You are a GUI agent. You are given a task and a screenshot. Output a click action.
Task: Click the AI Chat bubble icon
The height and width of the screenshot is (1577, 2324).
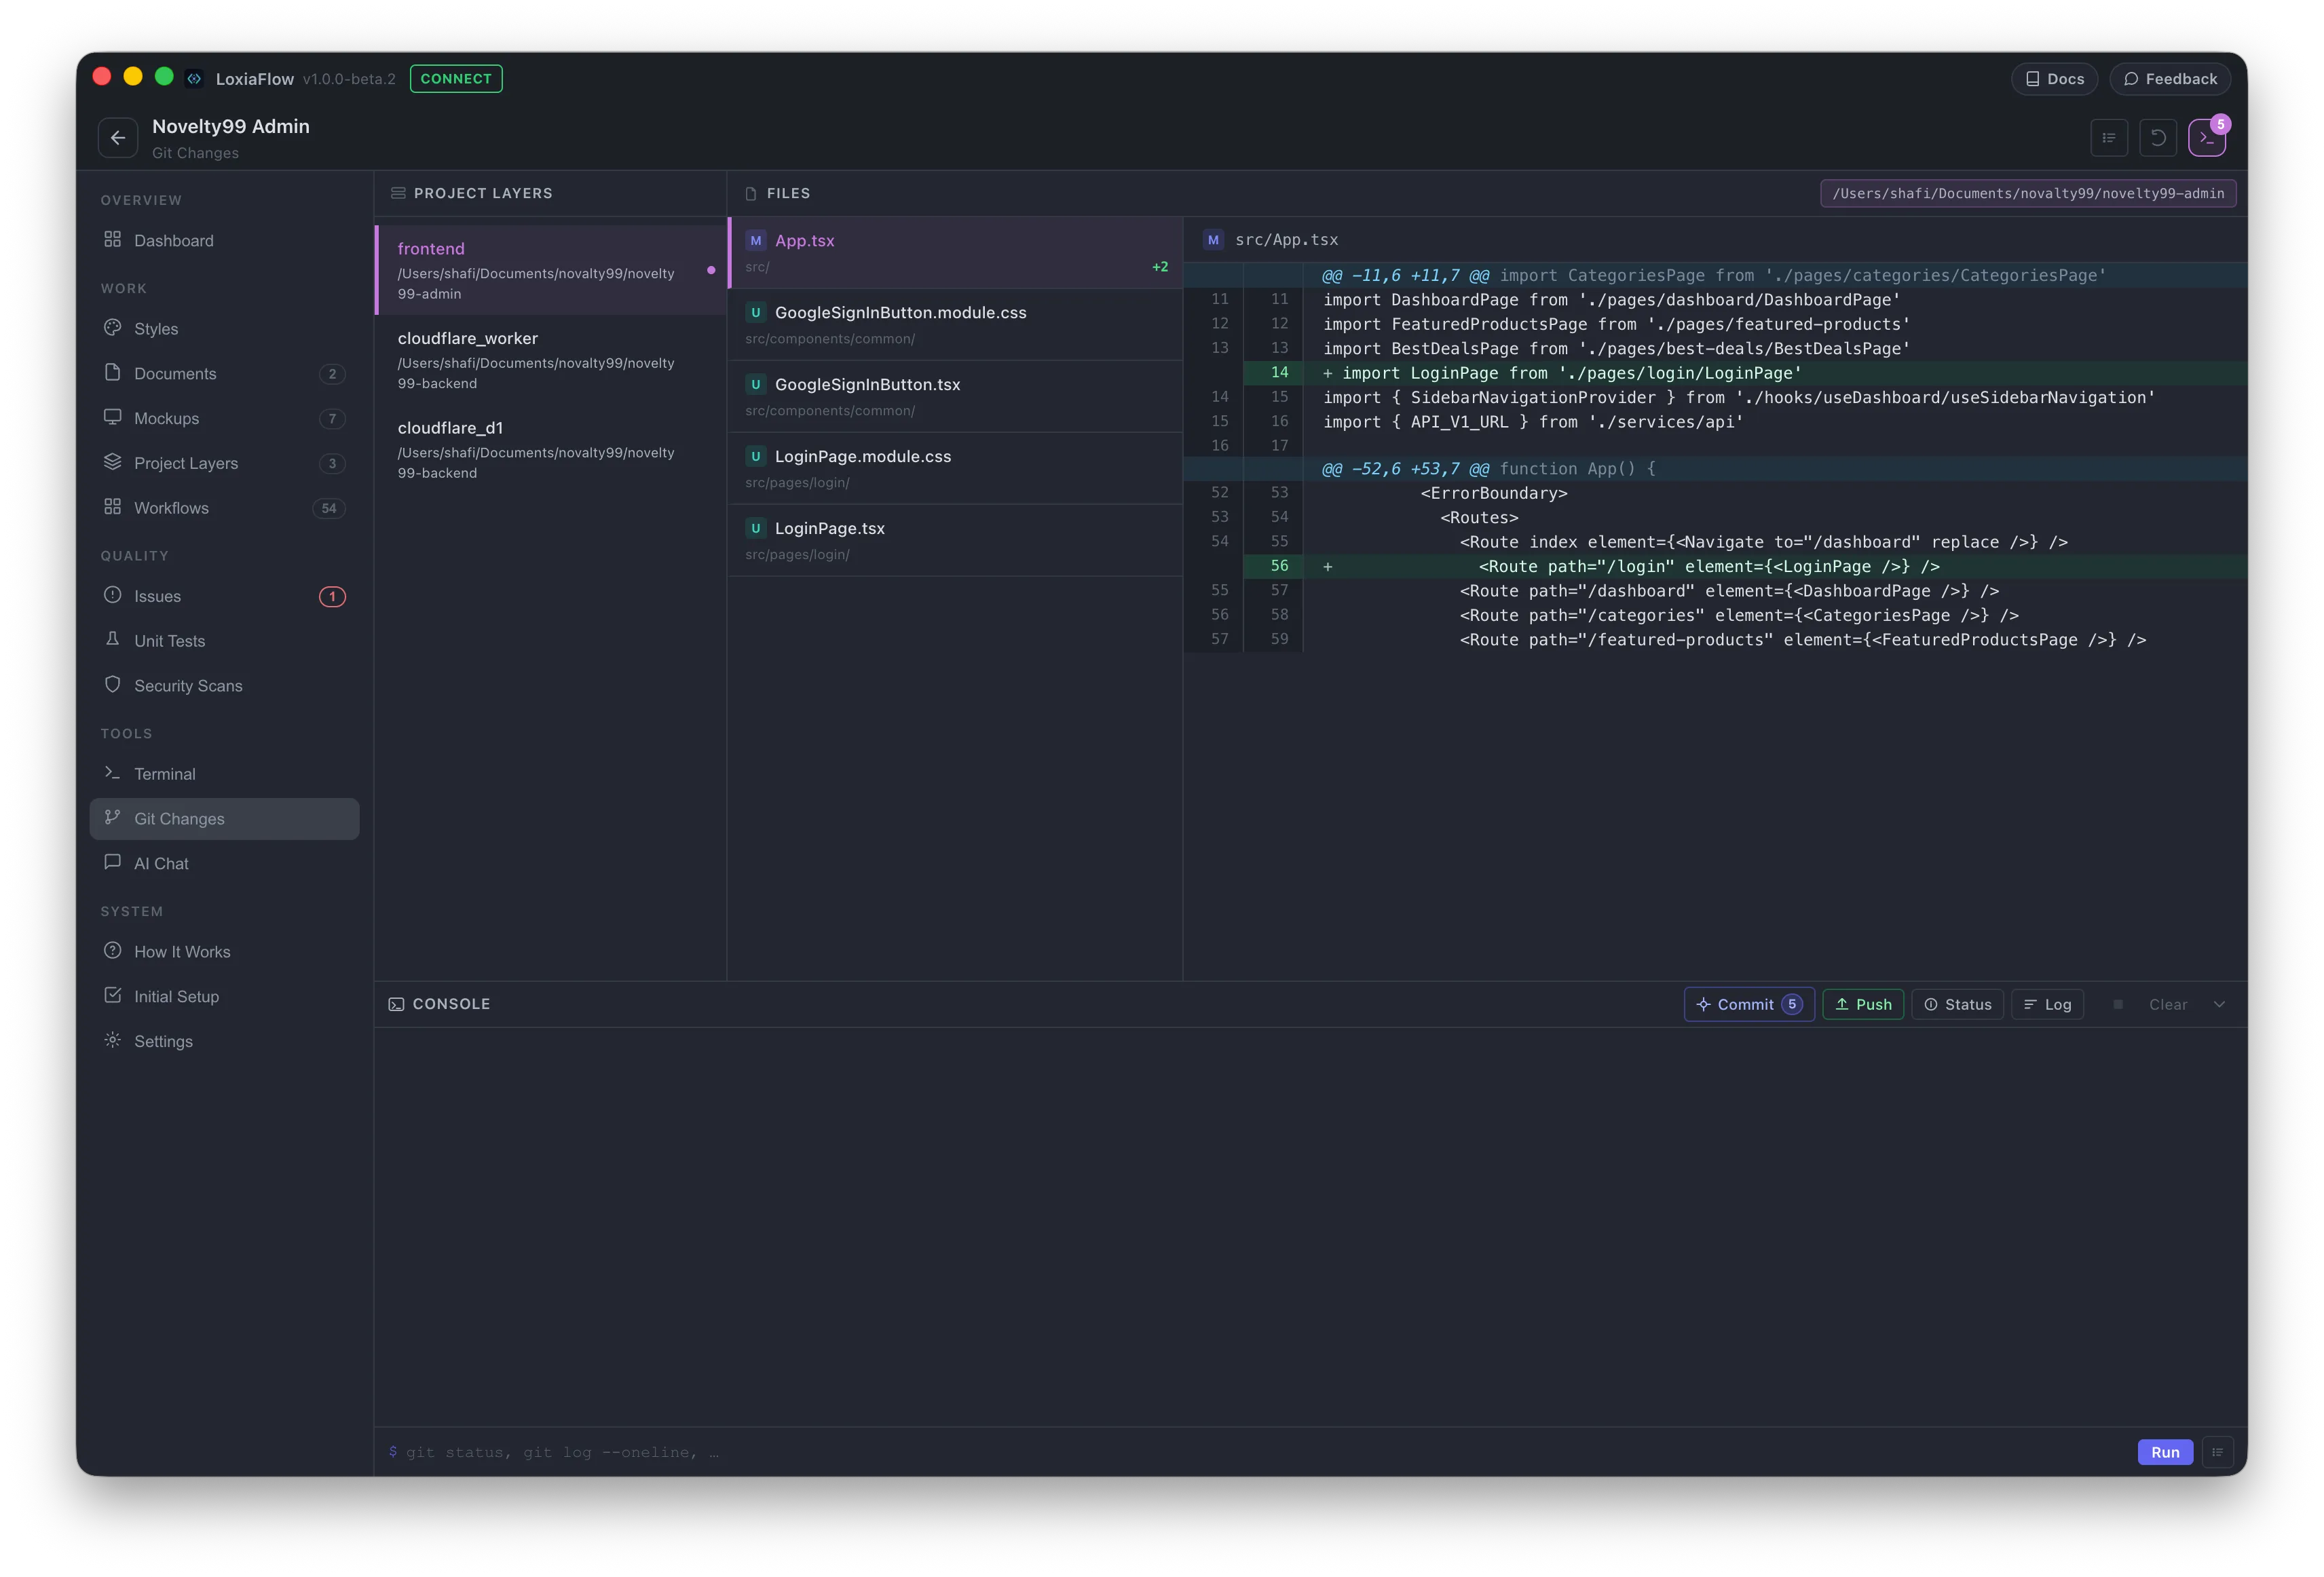[x=113, y=863]
